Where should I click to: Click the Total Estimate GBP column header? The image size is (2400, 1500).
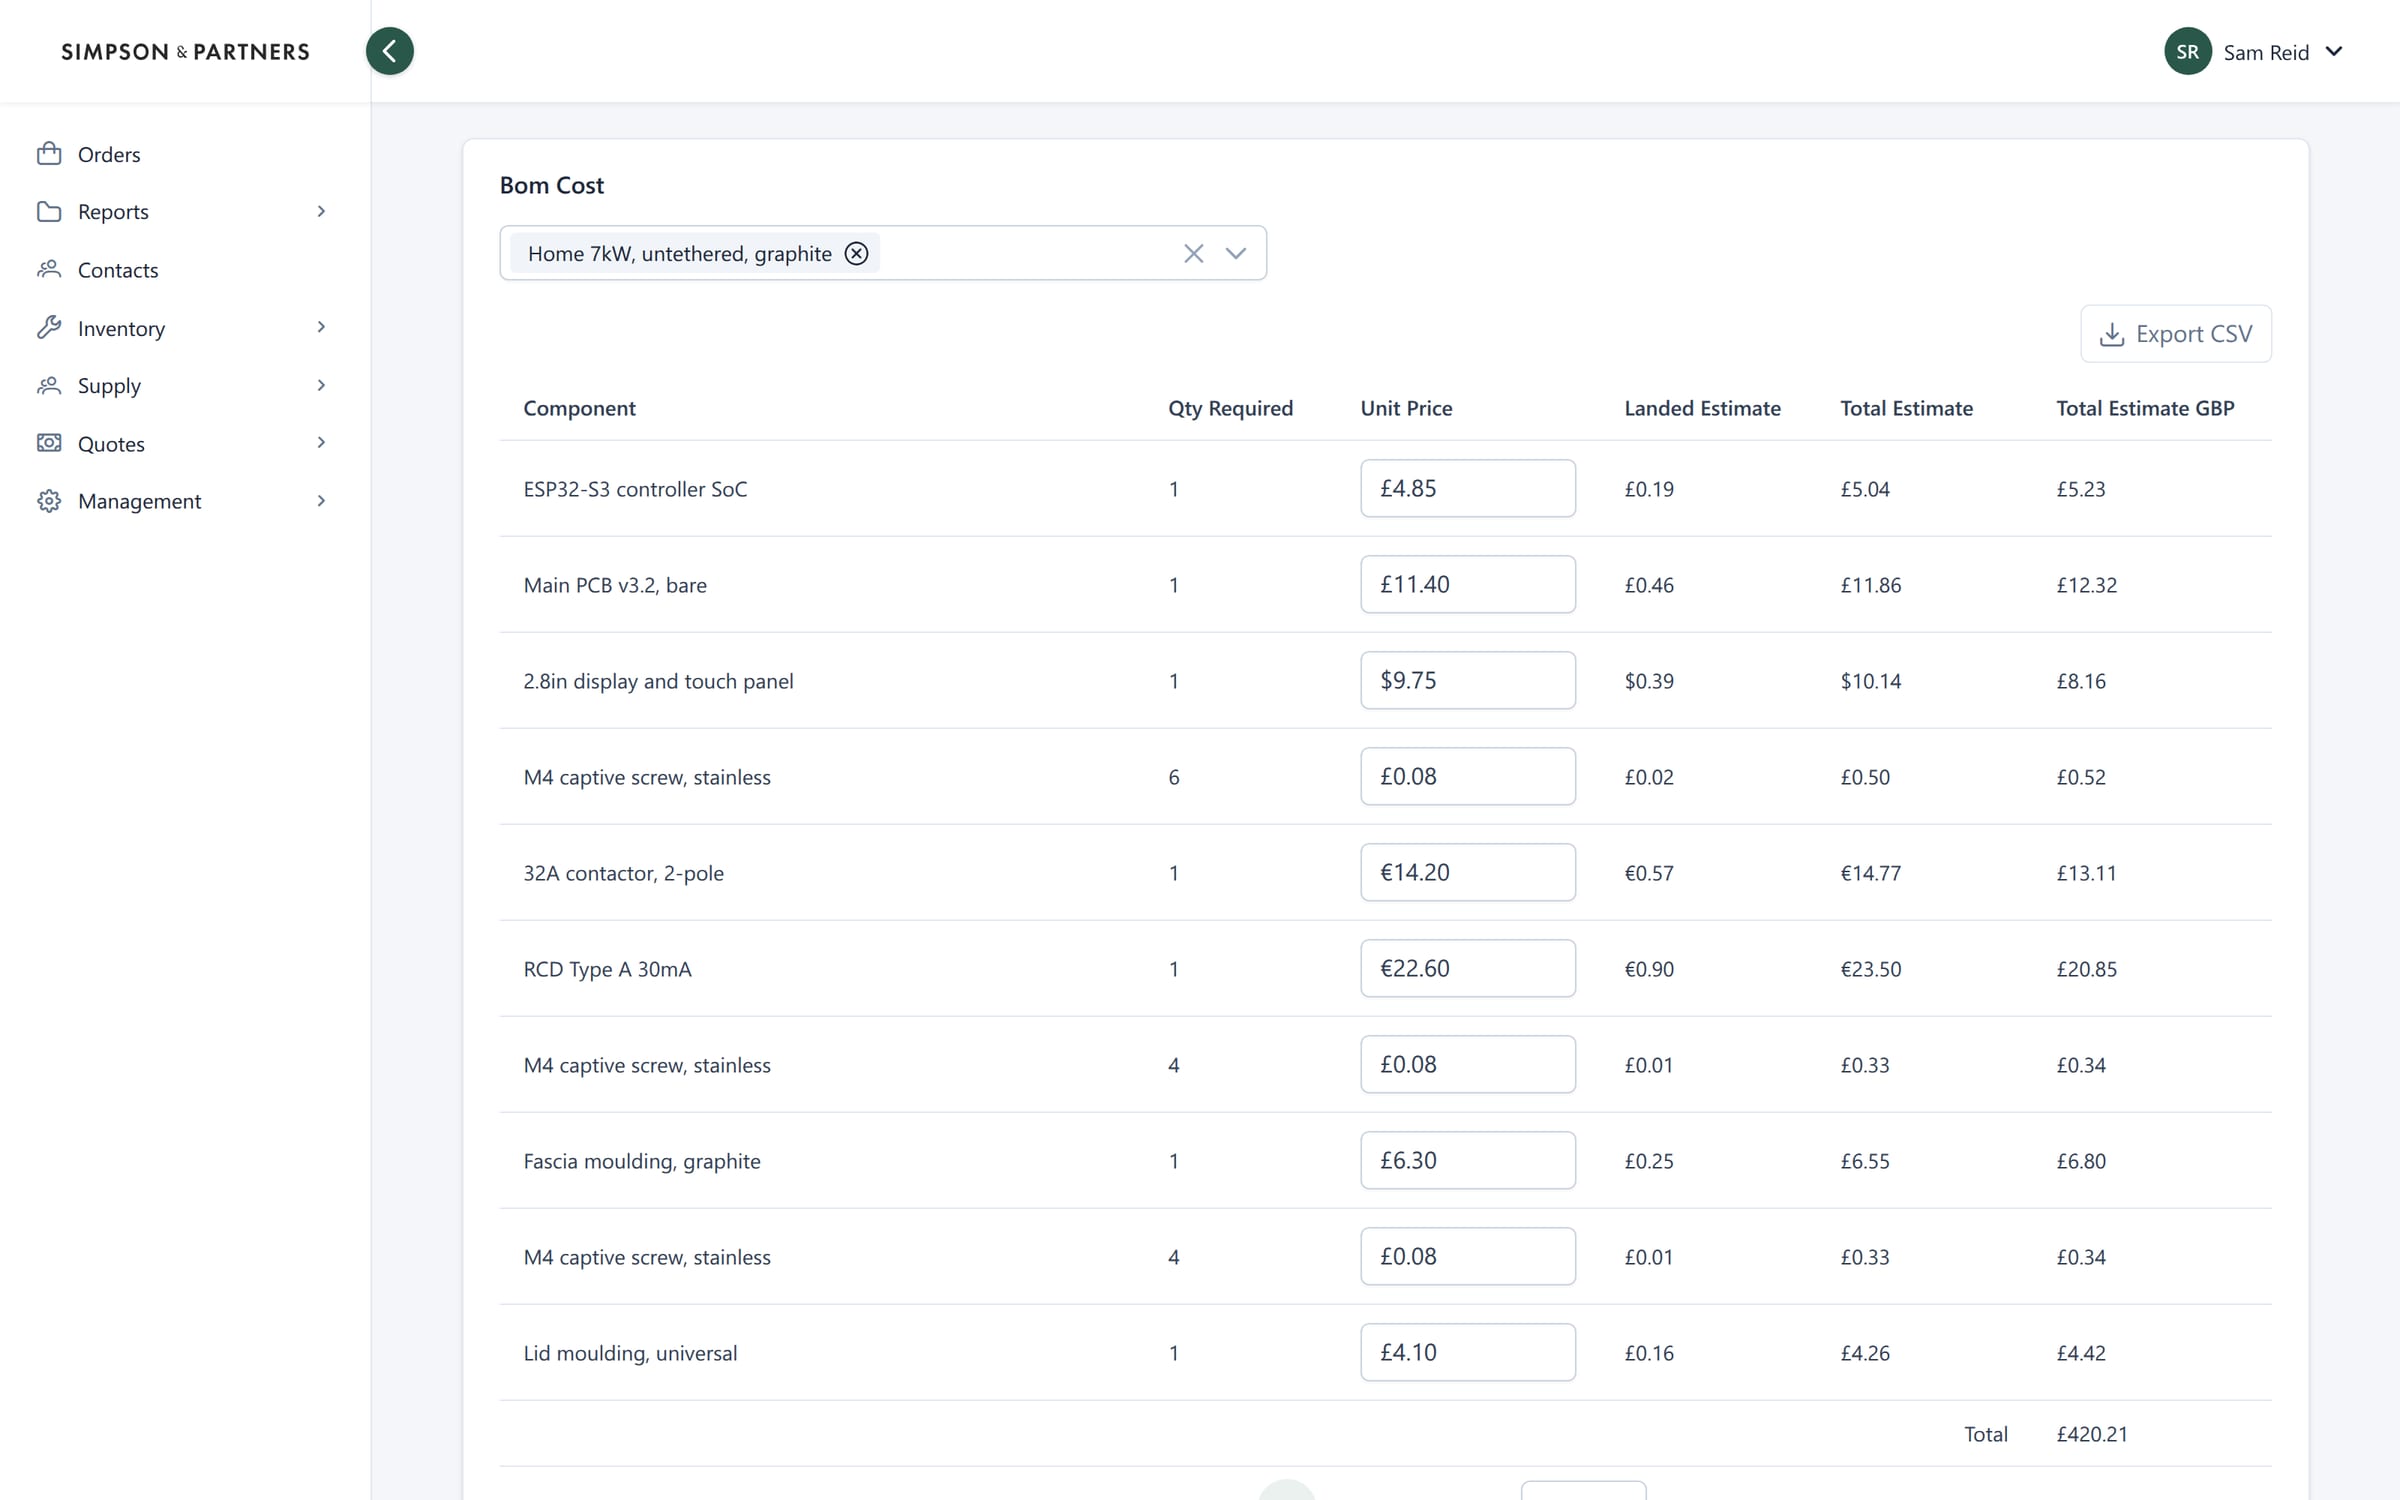[x=2145, y=408]
